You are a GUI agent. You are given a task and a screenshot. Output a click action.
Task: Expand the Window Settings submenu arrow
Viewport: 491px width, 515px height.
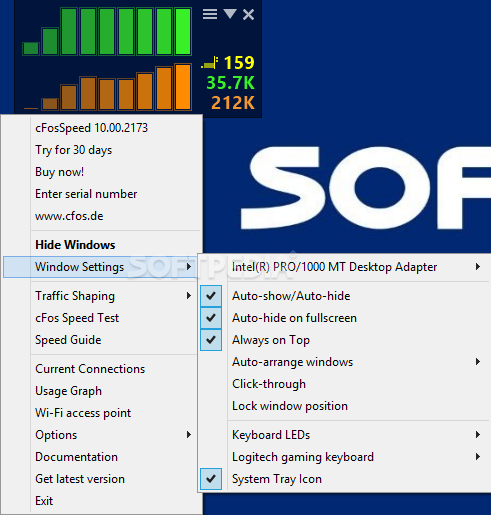[x=189, y=267]
